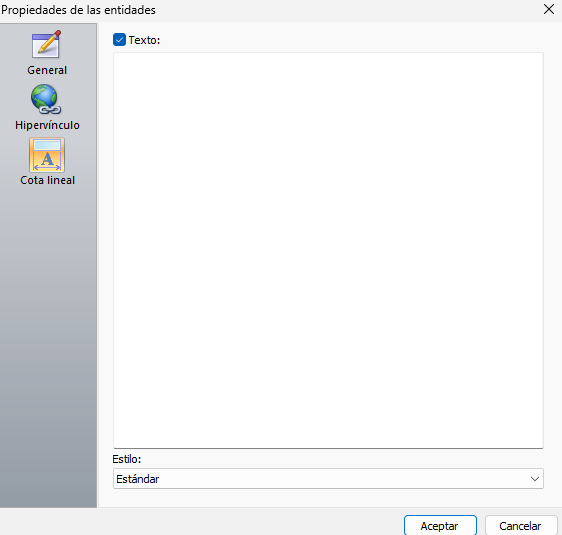Click the Estilo: label above the dropdown

point(127,459)
